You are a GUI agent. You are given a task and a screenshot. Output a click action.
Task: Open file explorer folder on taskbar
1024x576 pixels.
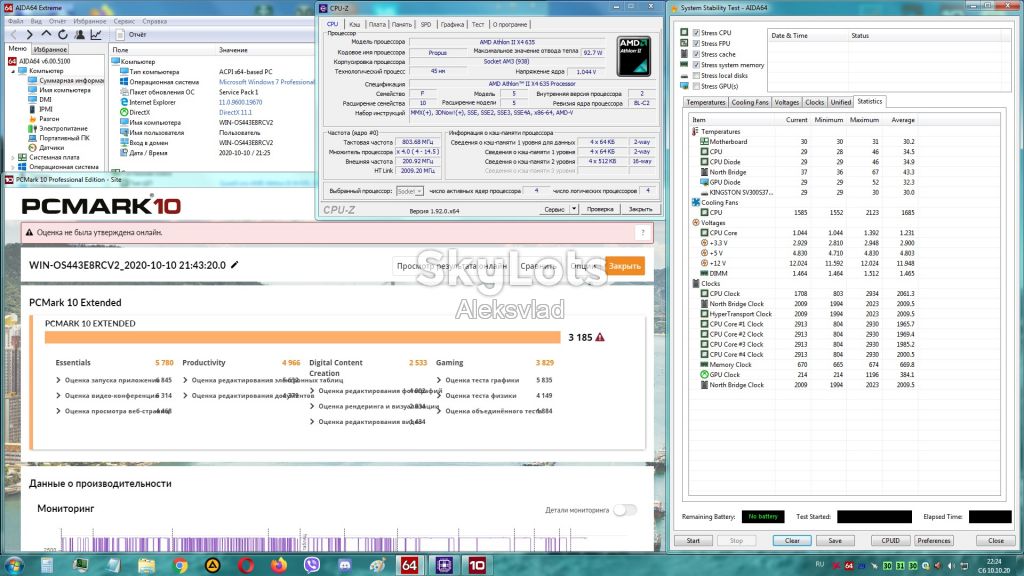(x=146, y=565)
